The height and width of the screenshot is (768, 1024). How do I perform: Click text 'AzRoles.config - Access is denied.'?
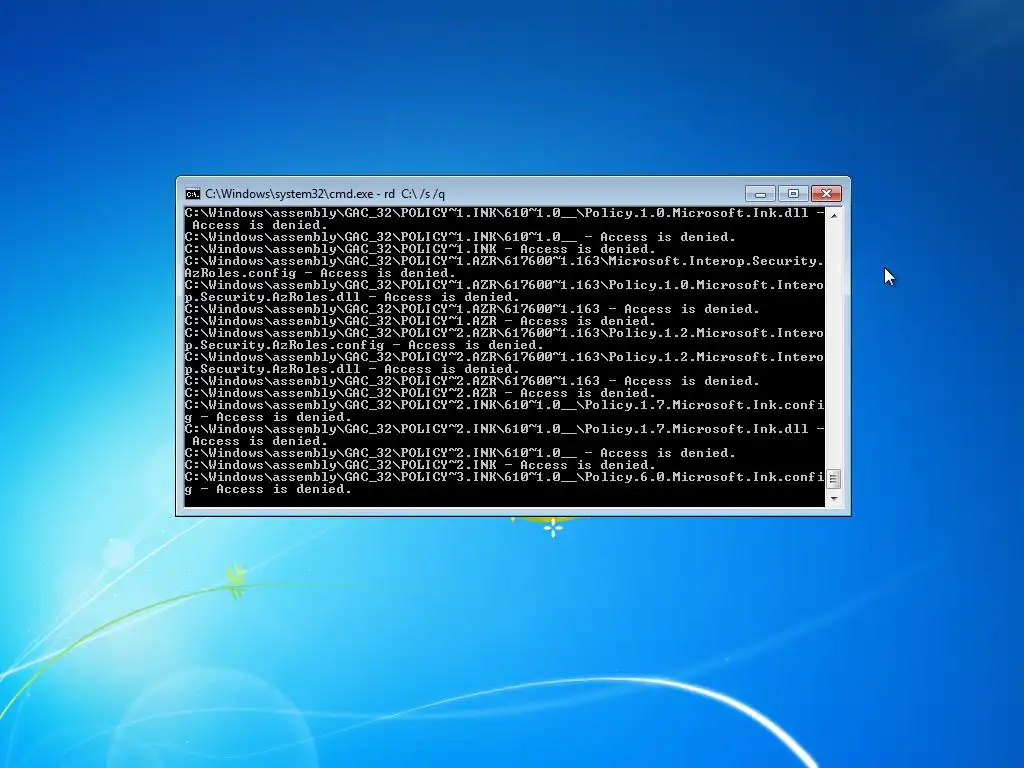319,273
